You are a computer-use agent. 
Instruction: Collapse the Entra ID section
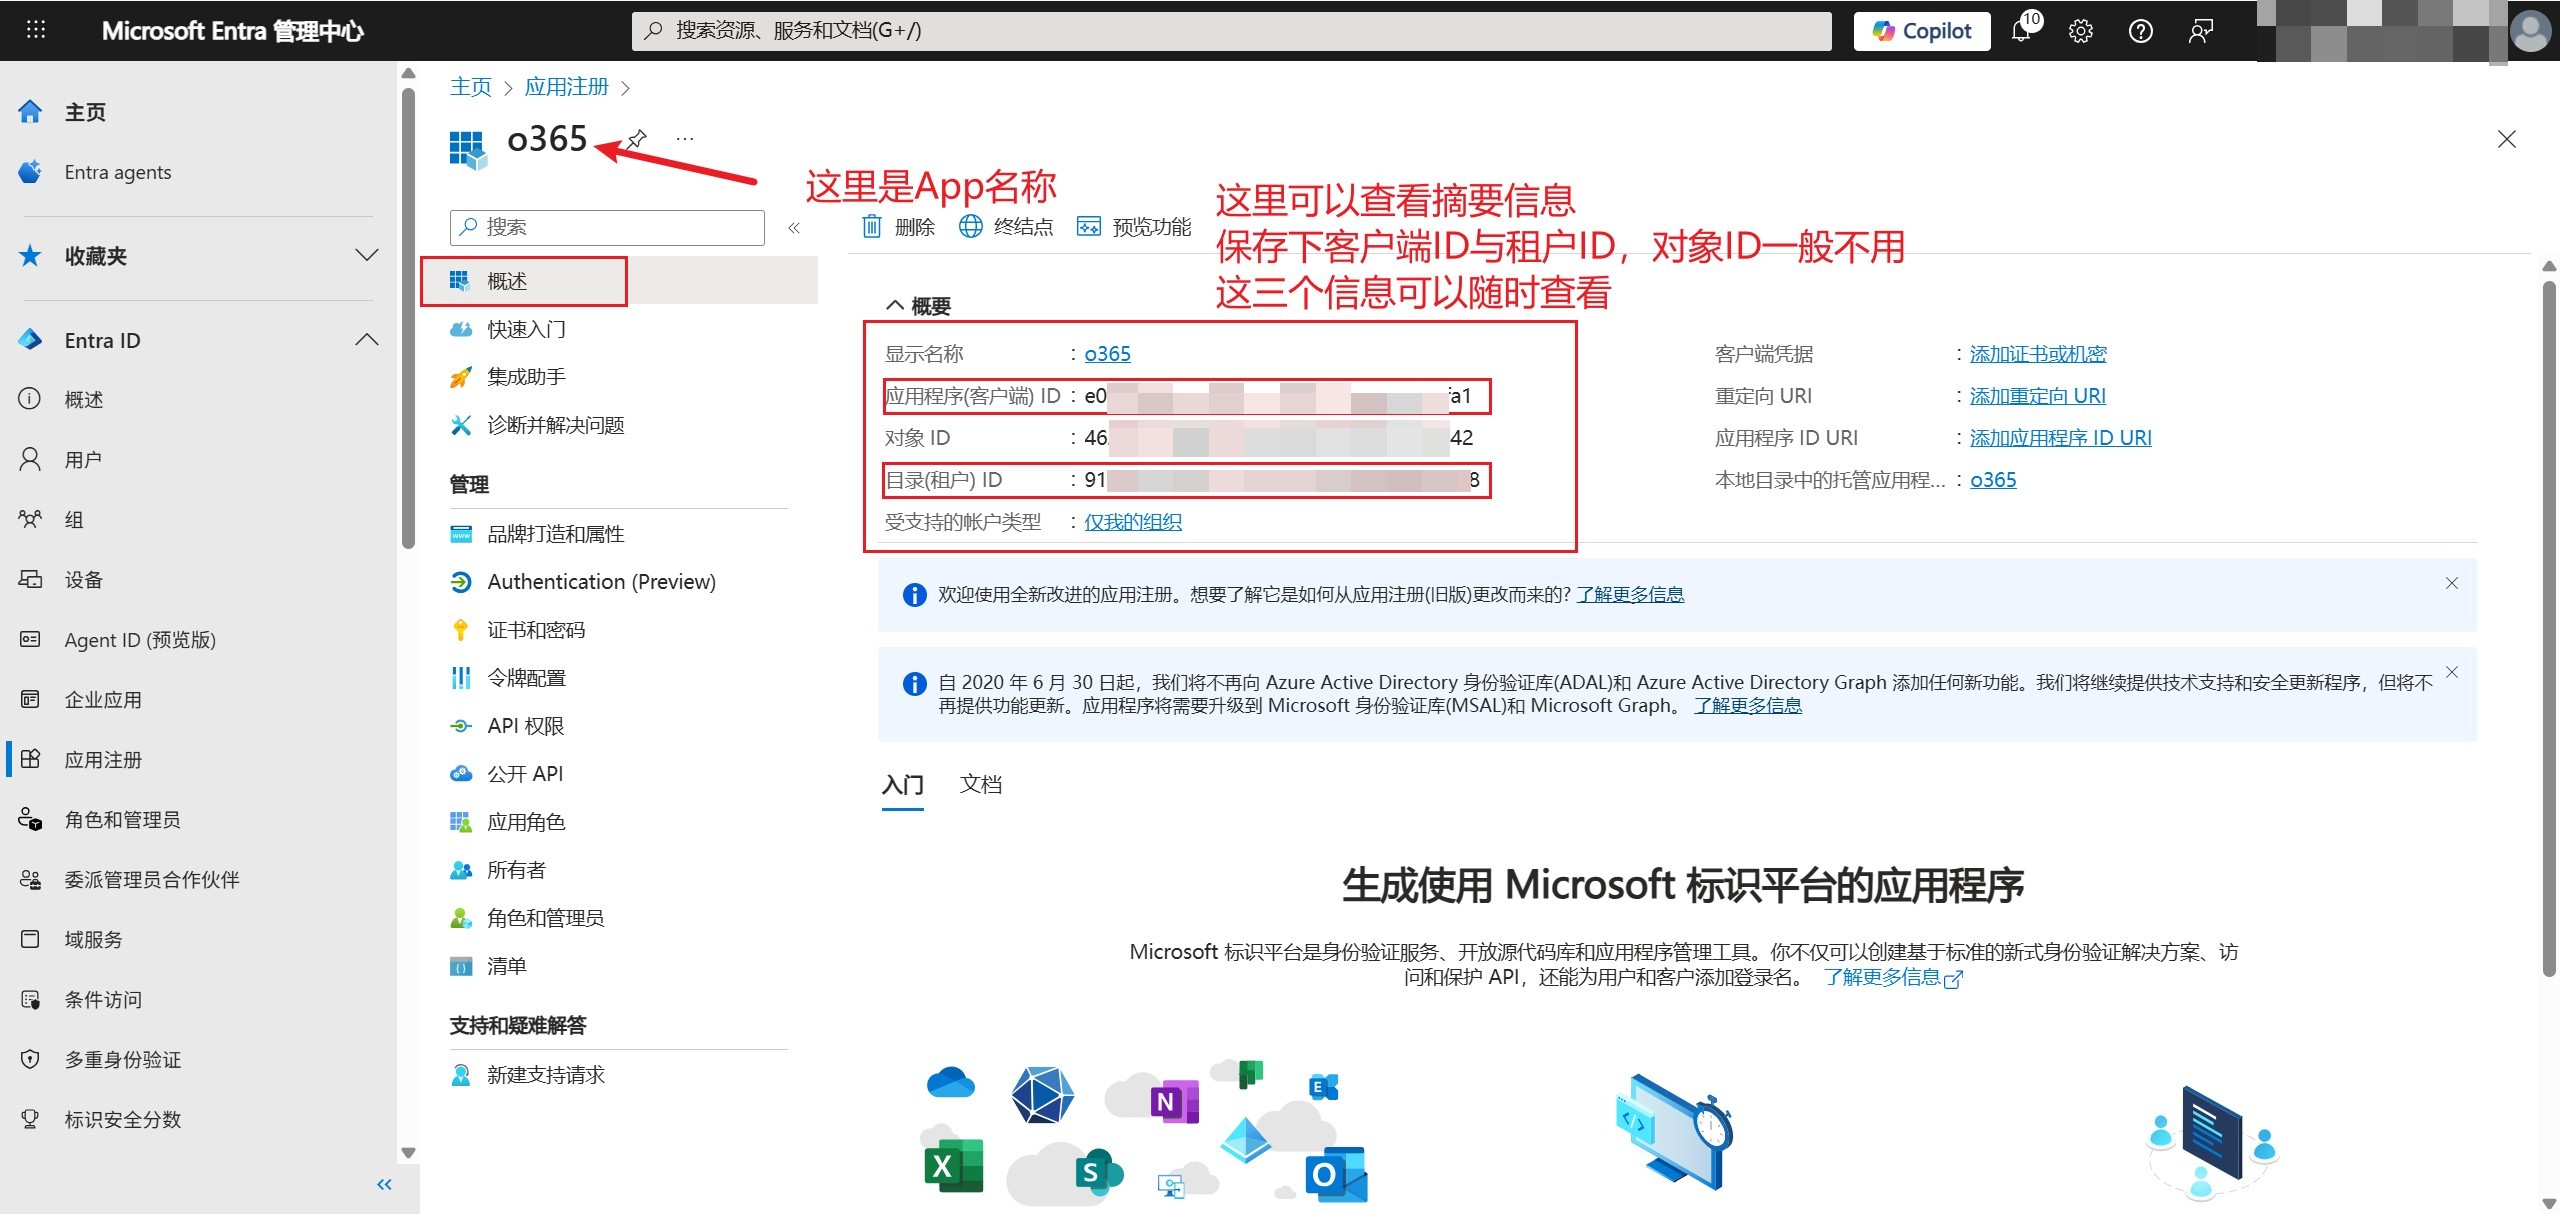click(365, 339)
